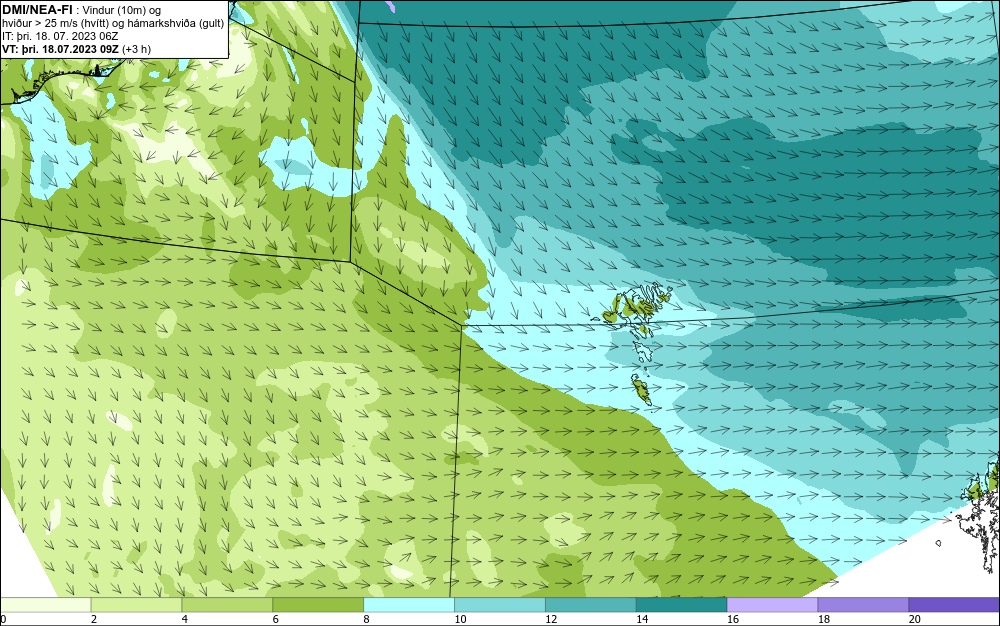Click the legend value '8'
1000x626 pixels.
click(367, 619)
